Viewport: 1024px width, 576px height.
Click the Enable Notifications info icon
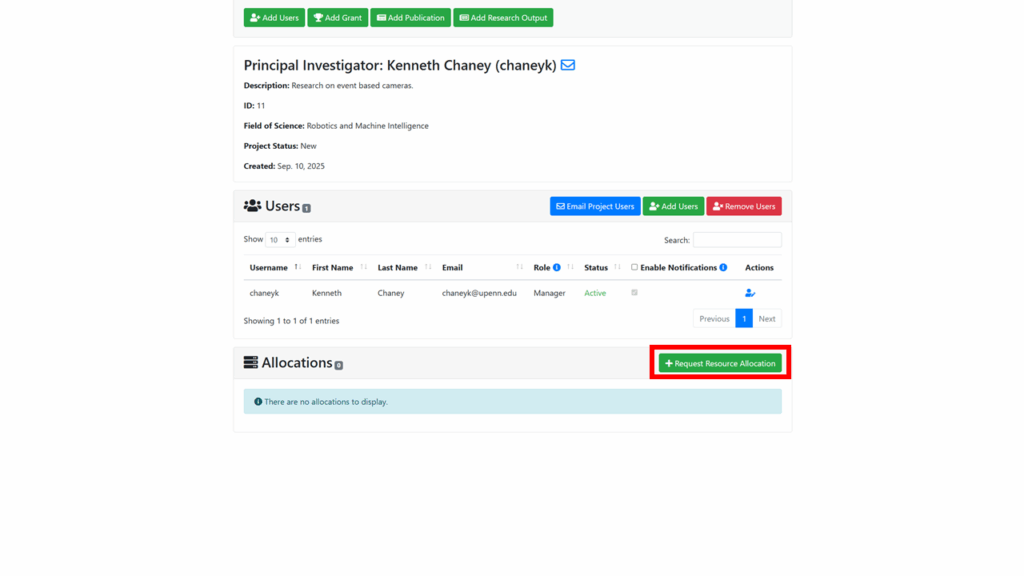tap(723, 268)
